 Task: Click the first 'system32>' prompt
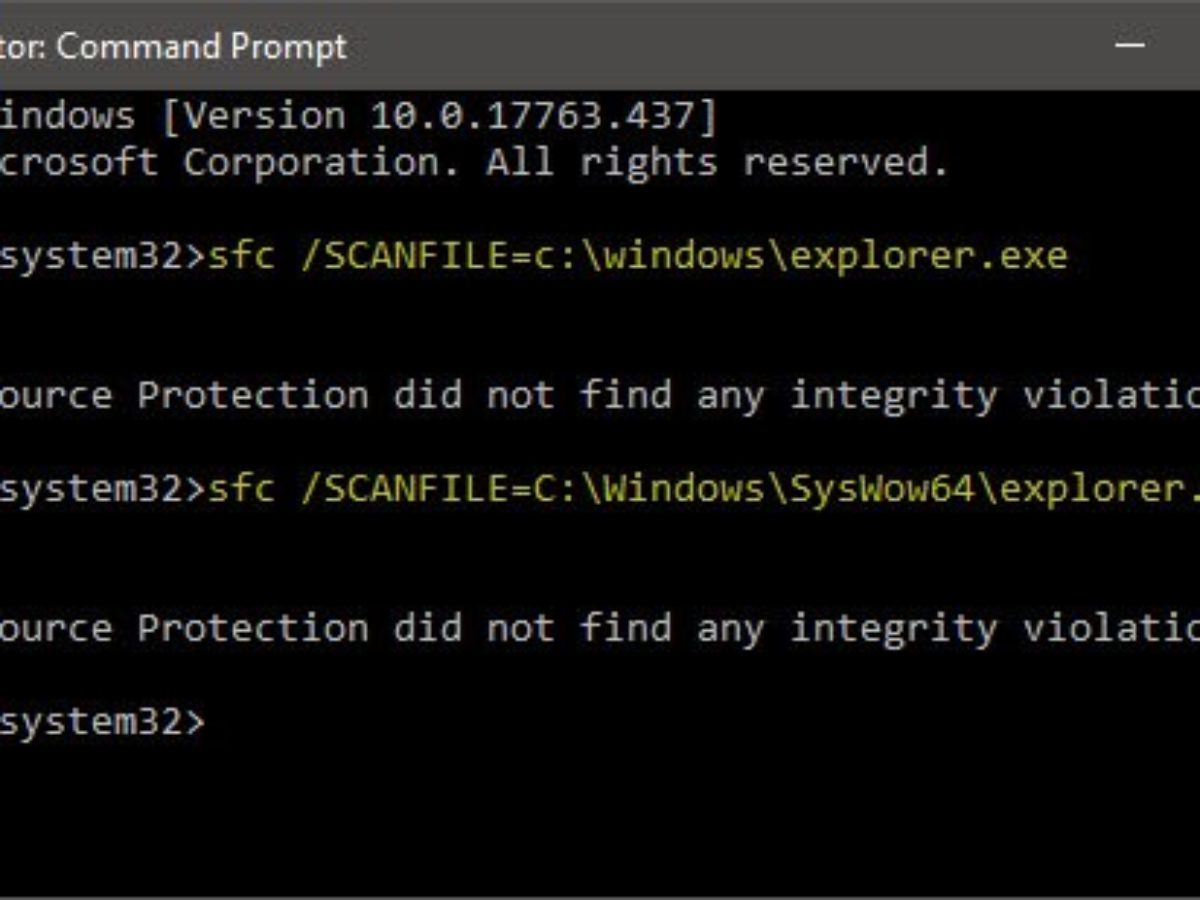coord(100,256)
